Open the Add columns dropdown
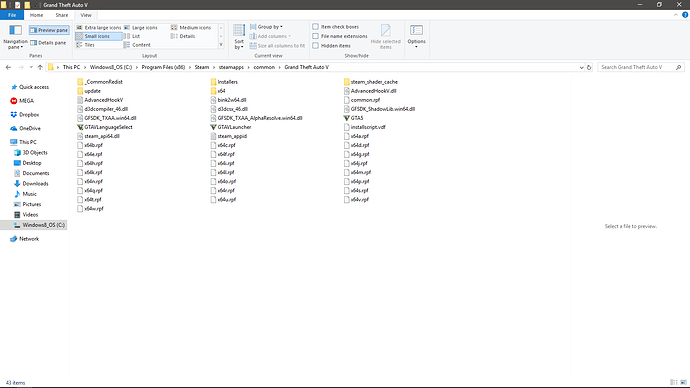The image size is (690, 388). (270, 36)
